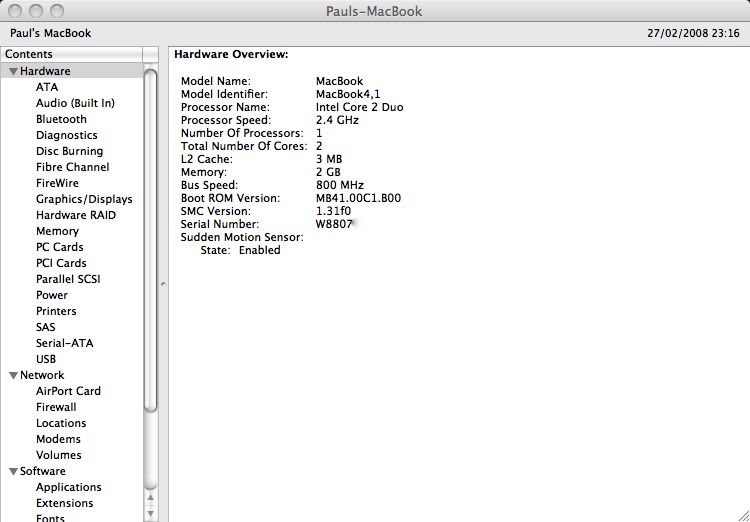Screen dimensions: 750x522
Task: Open Serial-ATA section
Action: pos(65,343)
